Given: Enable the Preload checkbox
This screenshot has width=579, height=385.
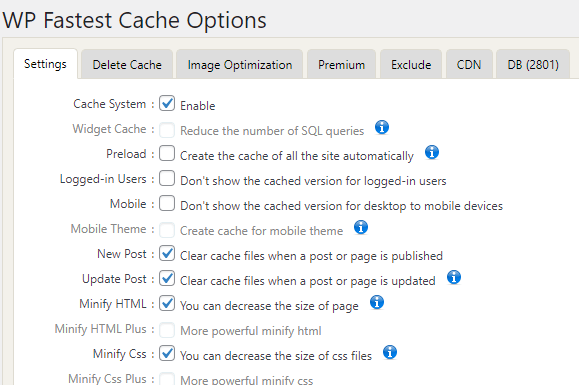Looking at the screenshot, I should pyautogui.click(x=167, y=153).
